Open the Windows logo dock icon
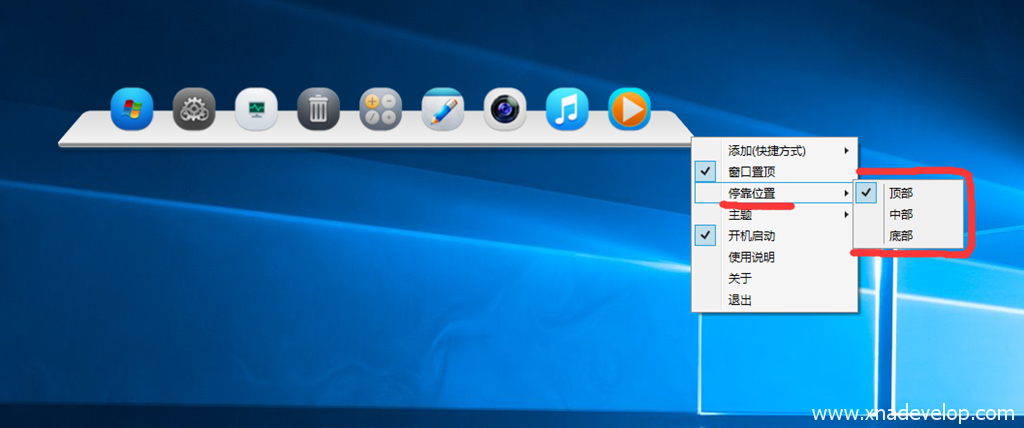Image resolution: width=1024 pixels, height=428 pixels. (132, 109)
